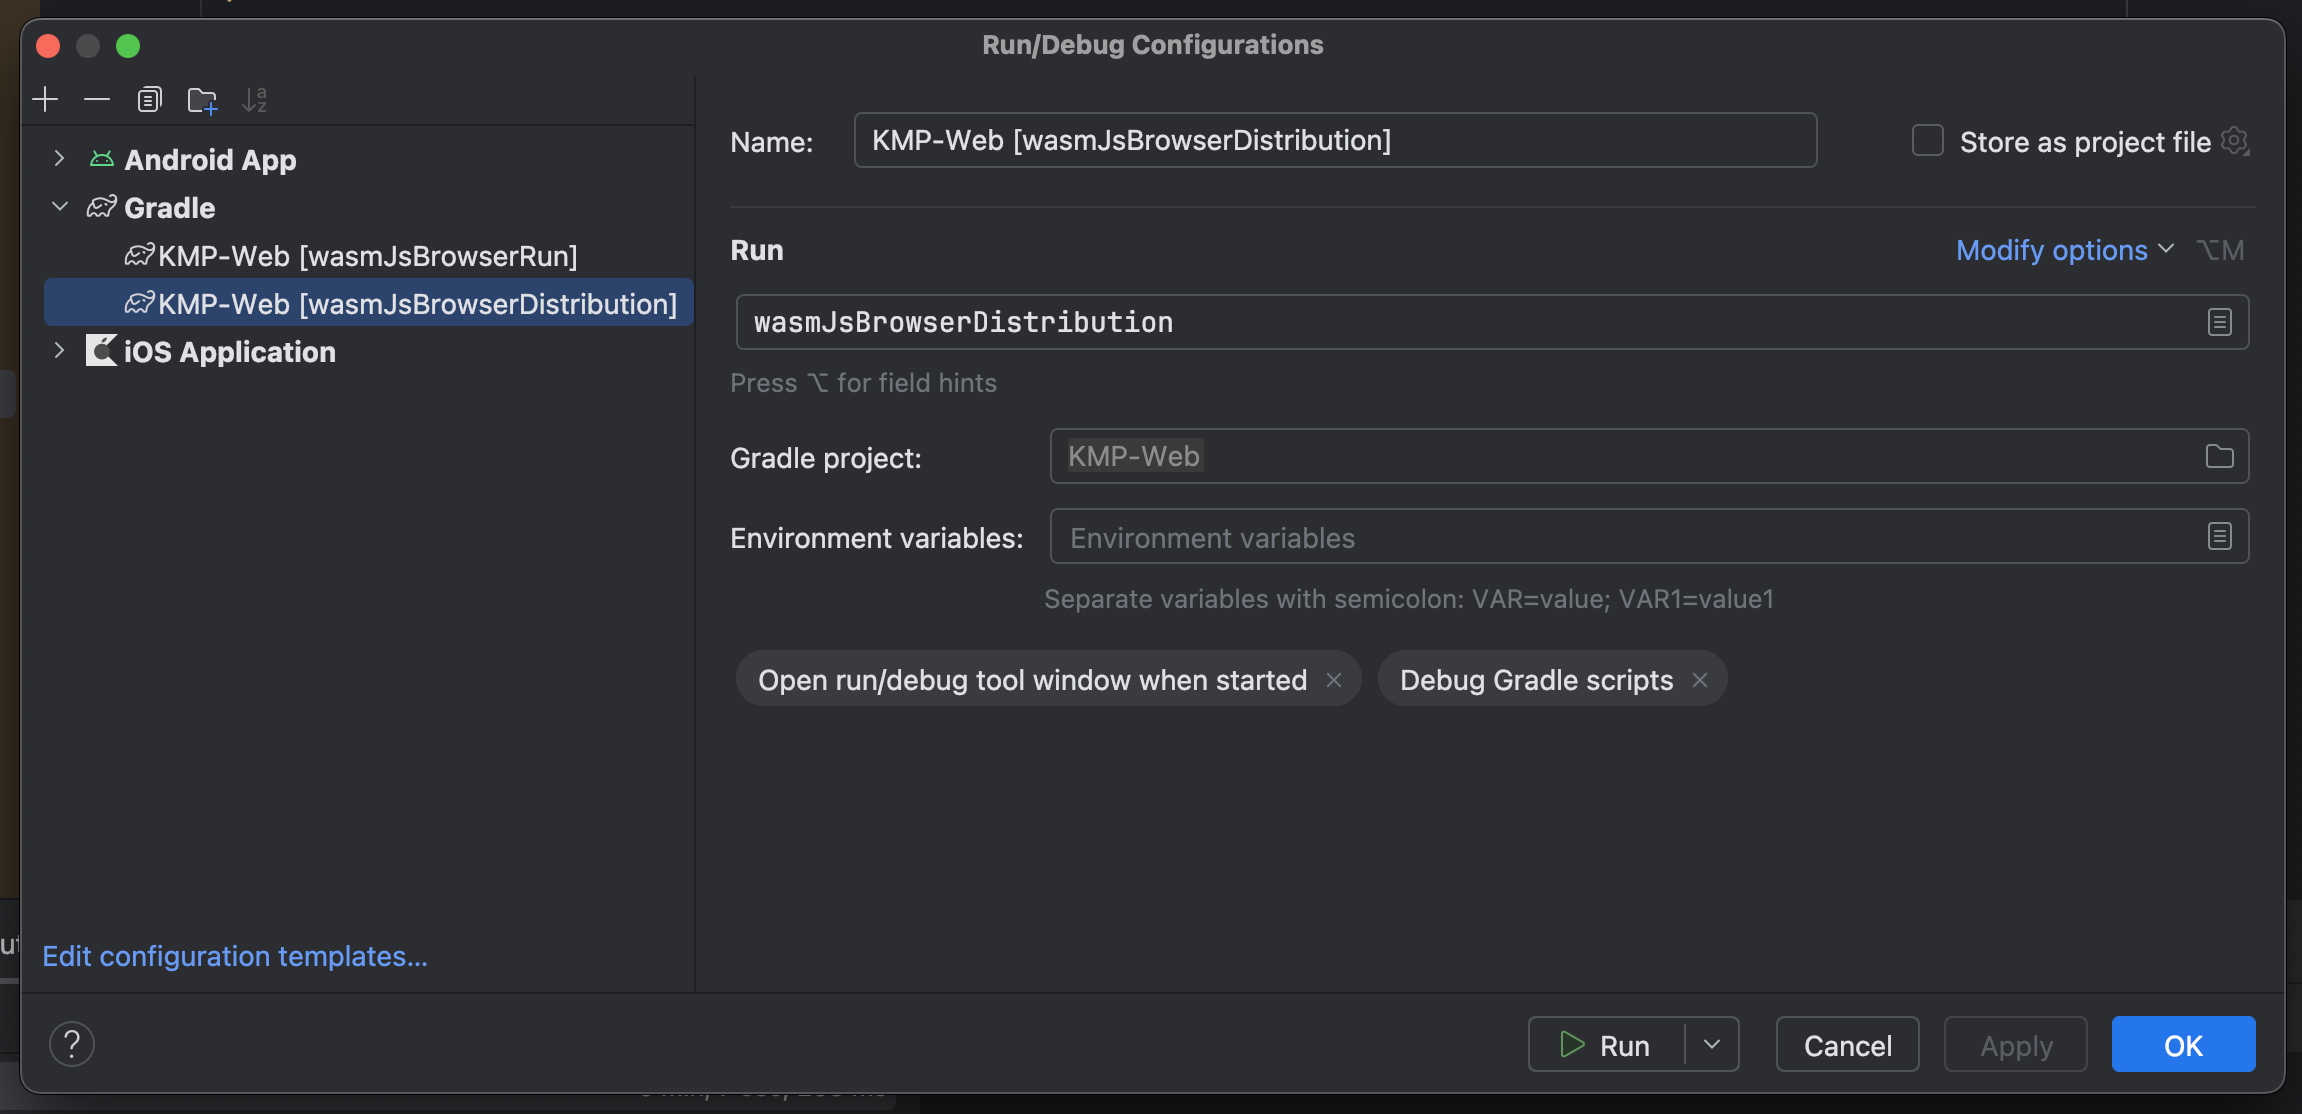Screen dimensions: 2302x1114
Task: Open Edit configuration templates link
Action: point(235,956)
